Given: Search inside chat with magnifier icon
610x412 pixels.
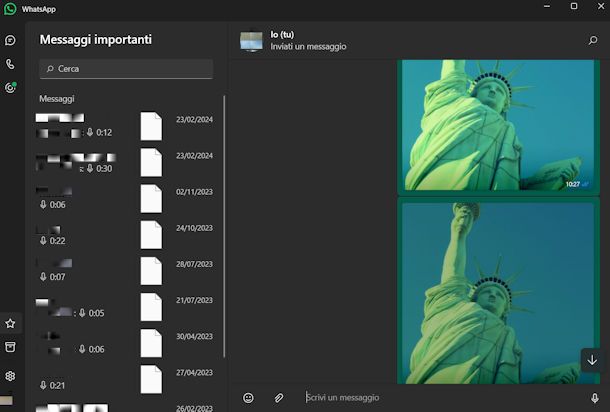Looking at the screenshot, I should [x=592, y=40].
